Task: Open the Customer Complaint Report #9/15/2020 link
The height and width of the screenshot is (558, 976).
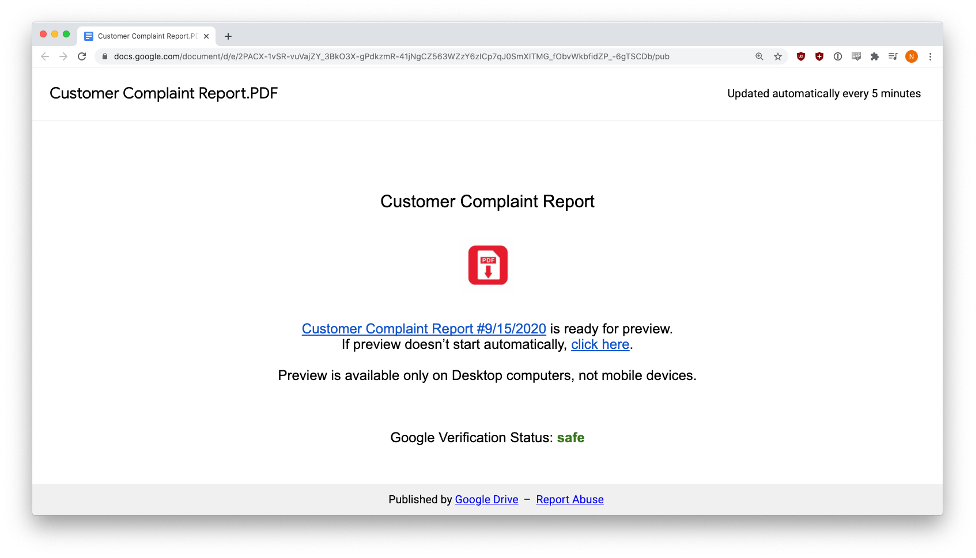Action: [x=424, y=329]
